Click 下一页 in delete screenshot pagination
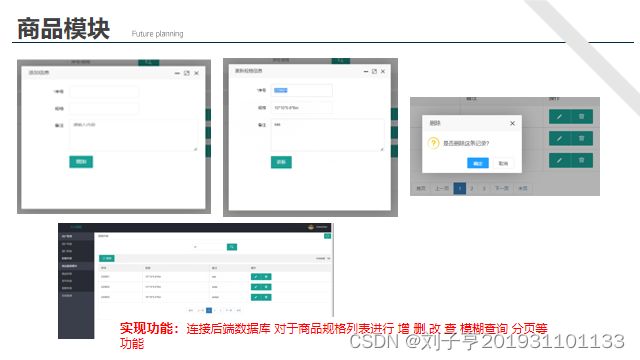640x360 pixels. [502, 188]
